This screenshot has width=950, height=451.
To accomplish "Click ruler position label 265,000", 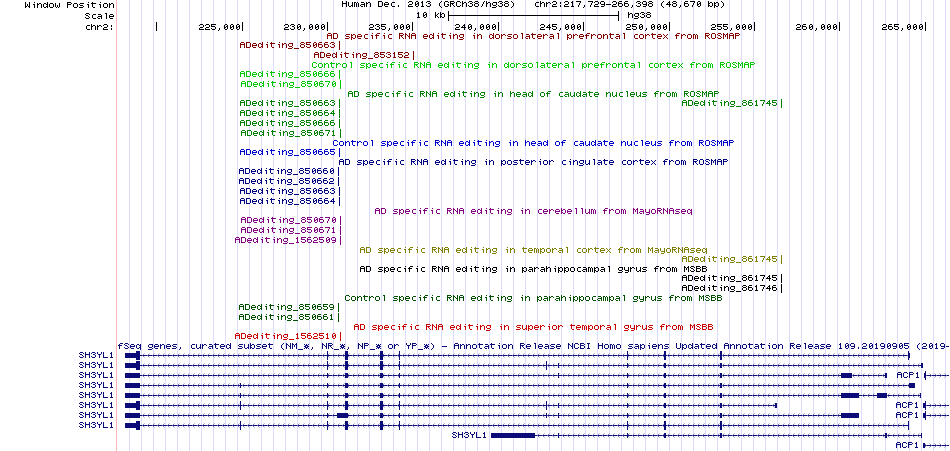I will coord(903,27).
